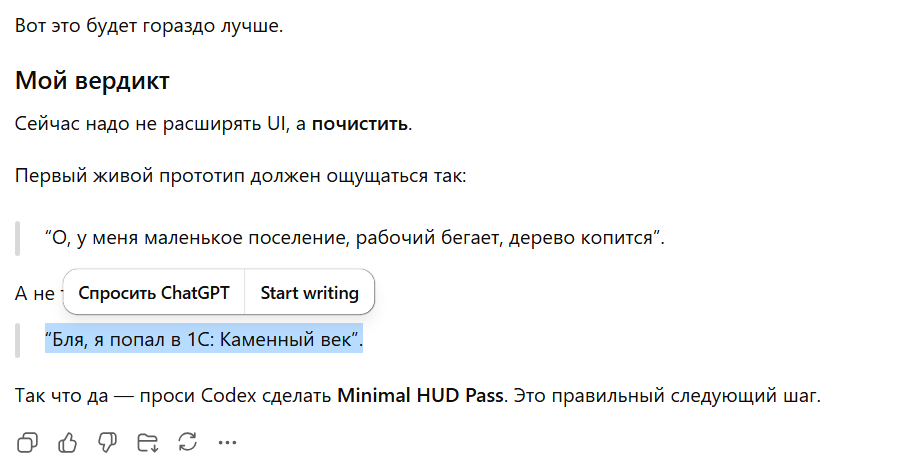Click the Мой вердикт heading
The image size is (917, 475).
point(92,80)
